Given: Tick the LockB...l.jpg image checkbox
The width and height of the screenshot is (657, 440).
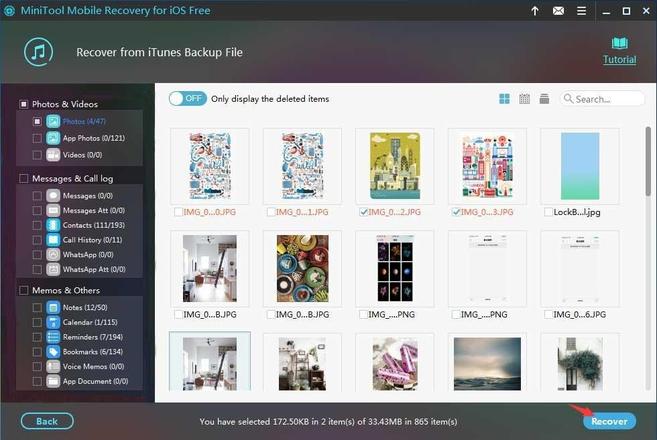Looking at the screenshot, I should pos(546,212).
